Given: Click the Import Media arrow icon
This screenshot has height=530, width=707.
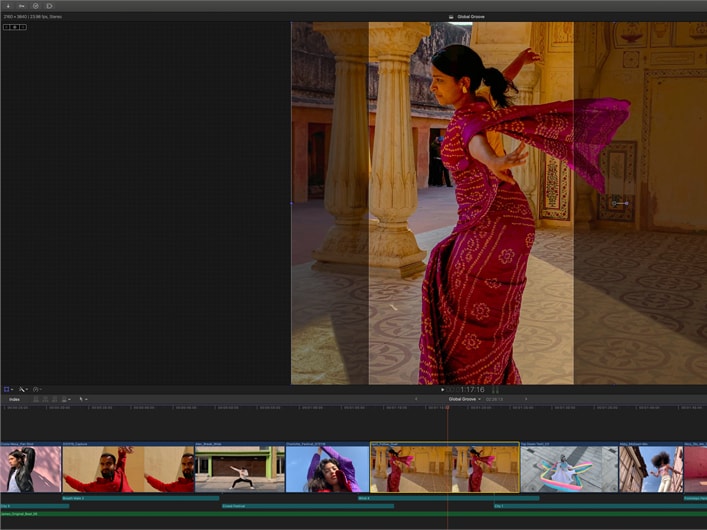Looking at the screenshot, I should (7, 6).
